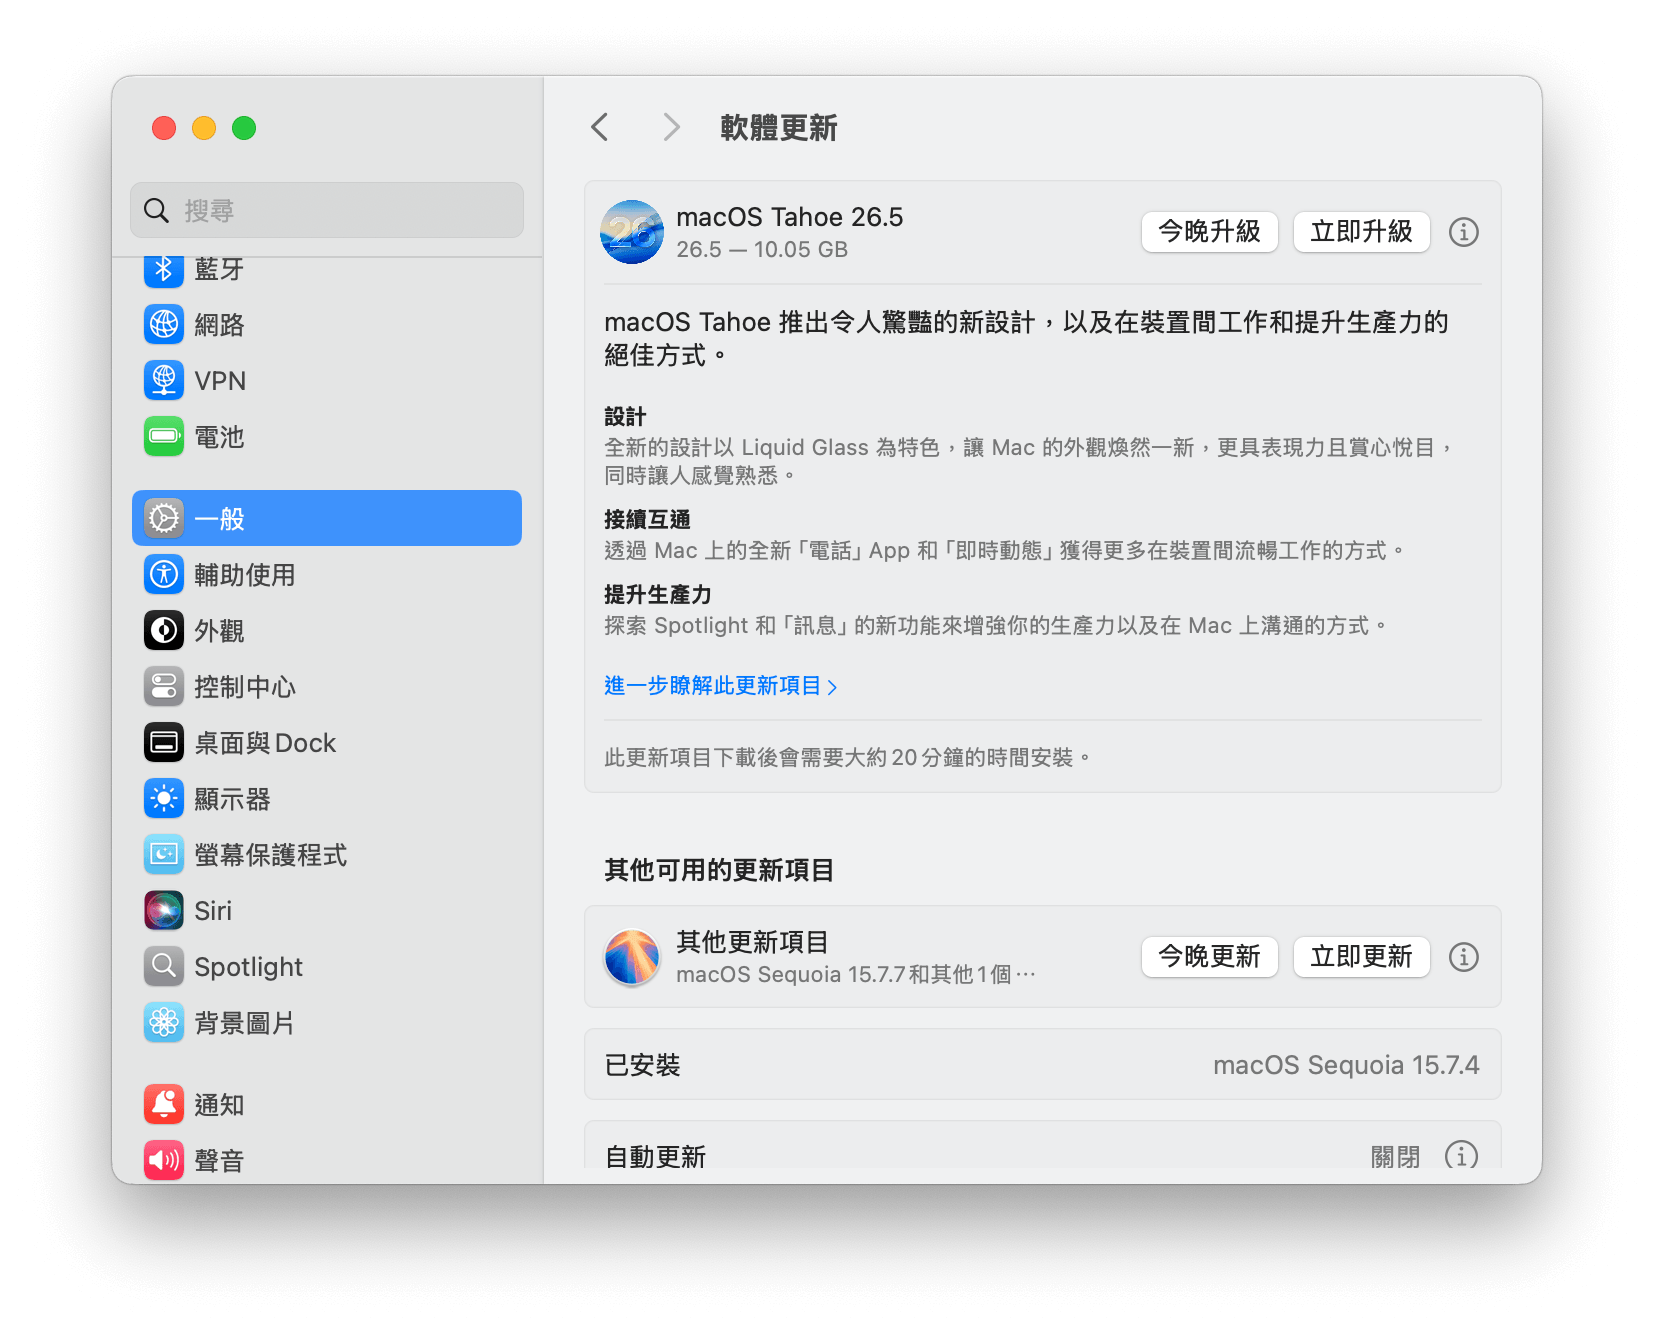The width and height of the screenshot is (1654, 1332).
Task: Click the search magnifier icon
Action: point(157,210)
